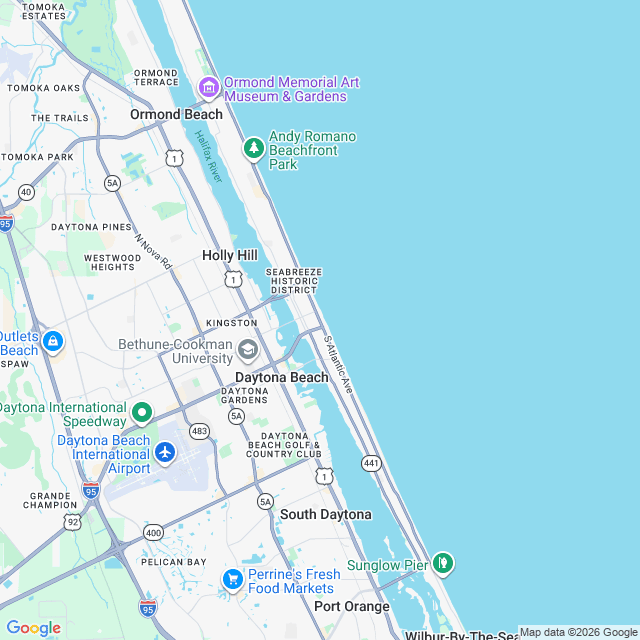The image size is (640, 640).
Task: Click the Kingston neighborhood label
Action: (232, 323)
